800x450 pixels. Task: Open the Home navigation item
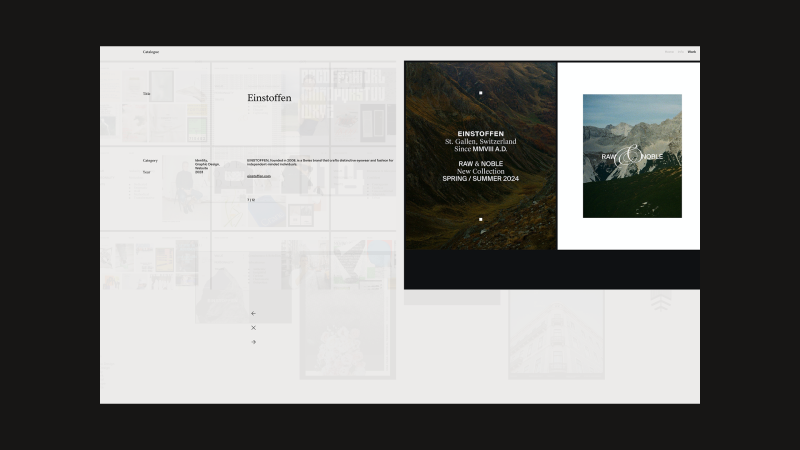669,52
